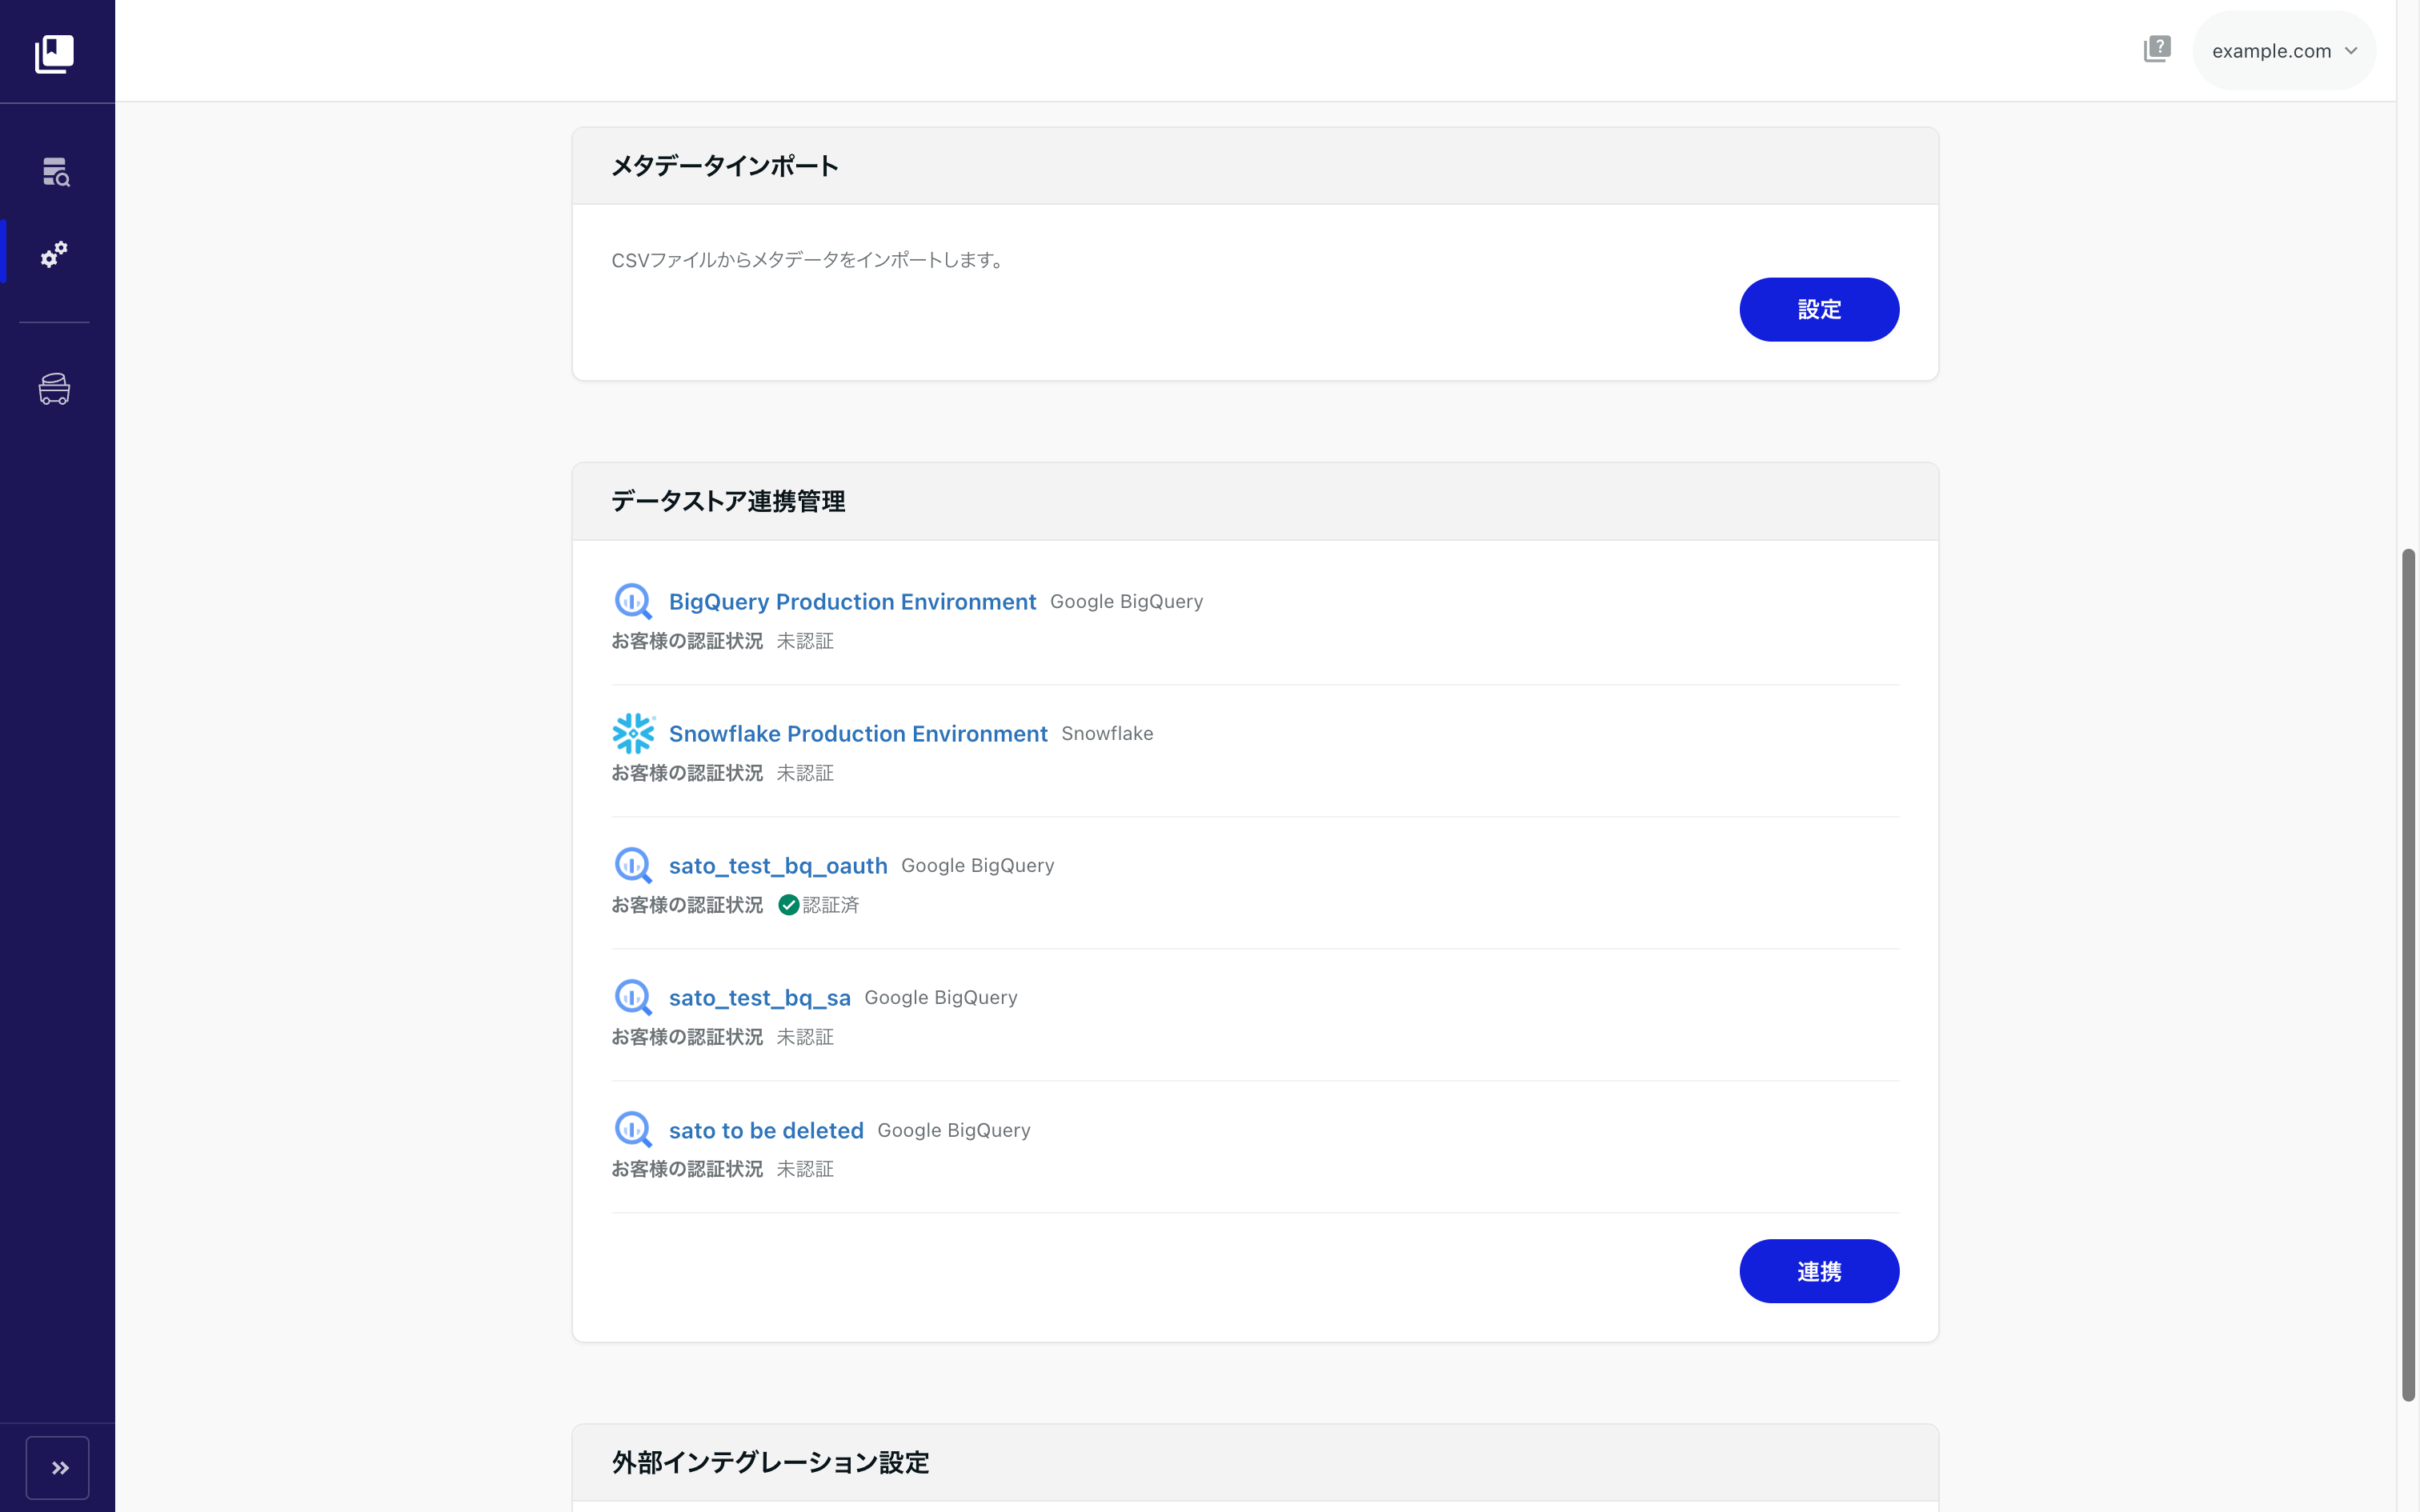Click BigQuery icon beside sato_test_bq_sa
This screenshot has width=2420, height=1512.
633,997
